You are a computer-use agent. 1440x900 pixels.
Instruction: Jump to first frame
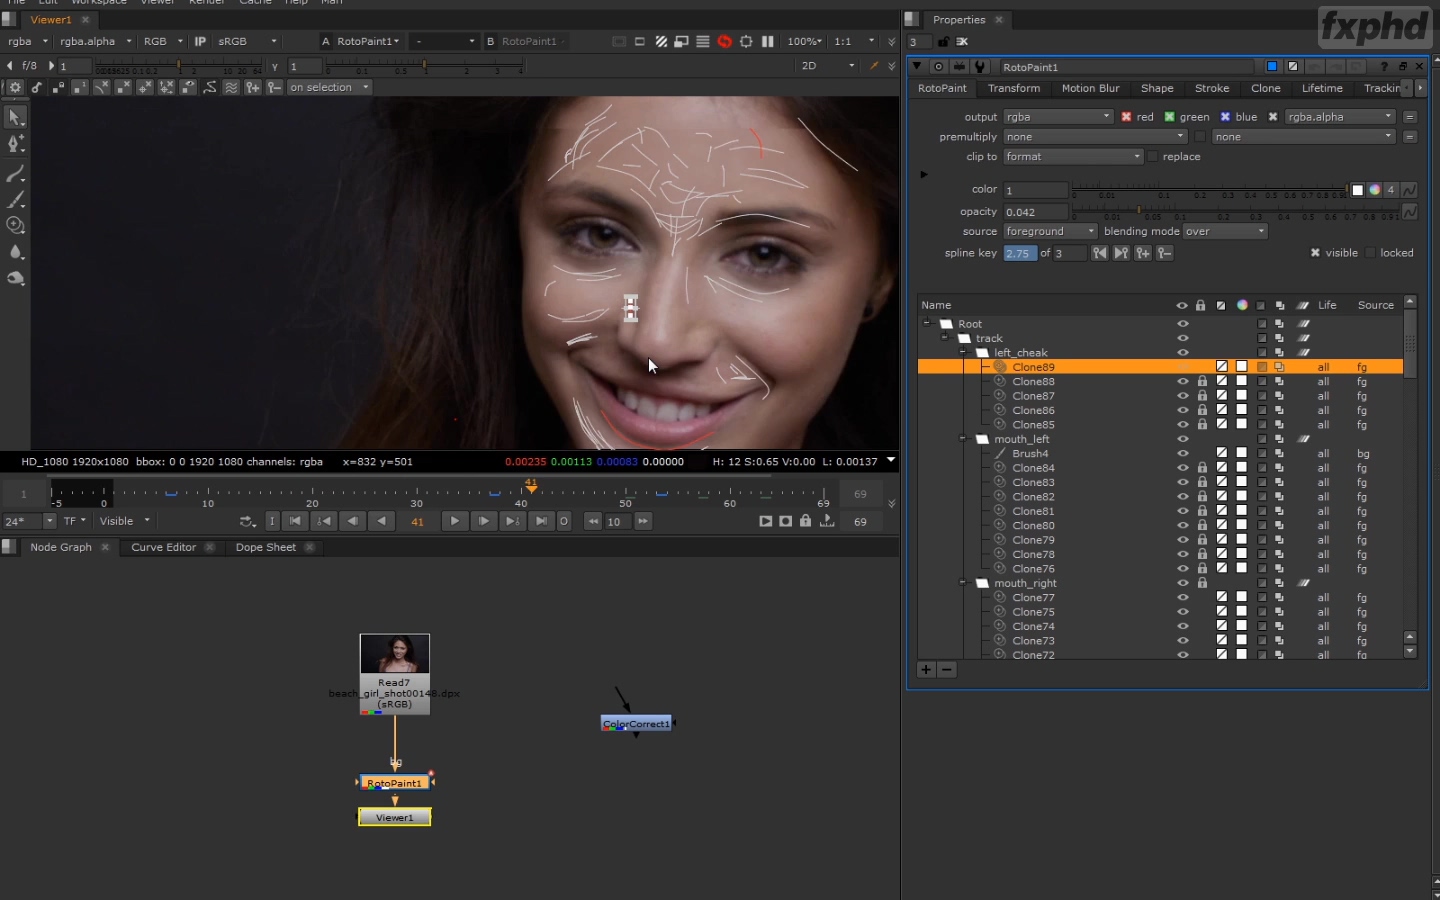coord(295,521)
